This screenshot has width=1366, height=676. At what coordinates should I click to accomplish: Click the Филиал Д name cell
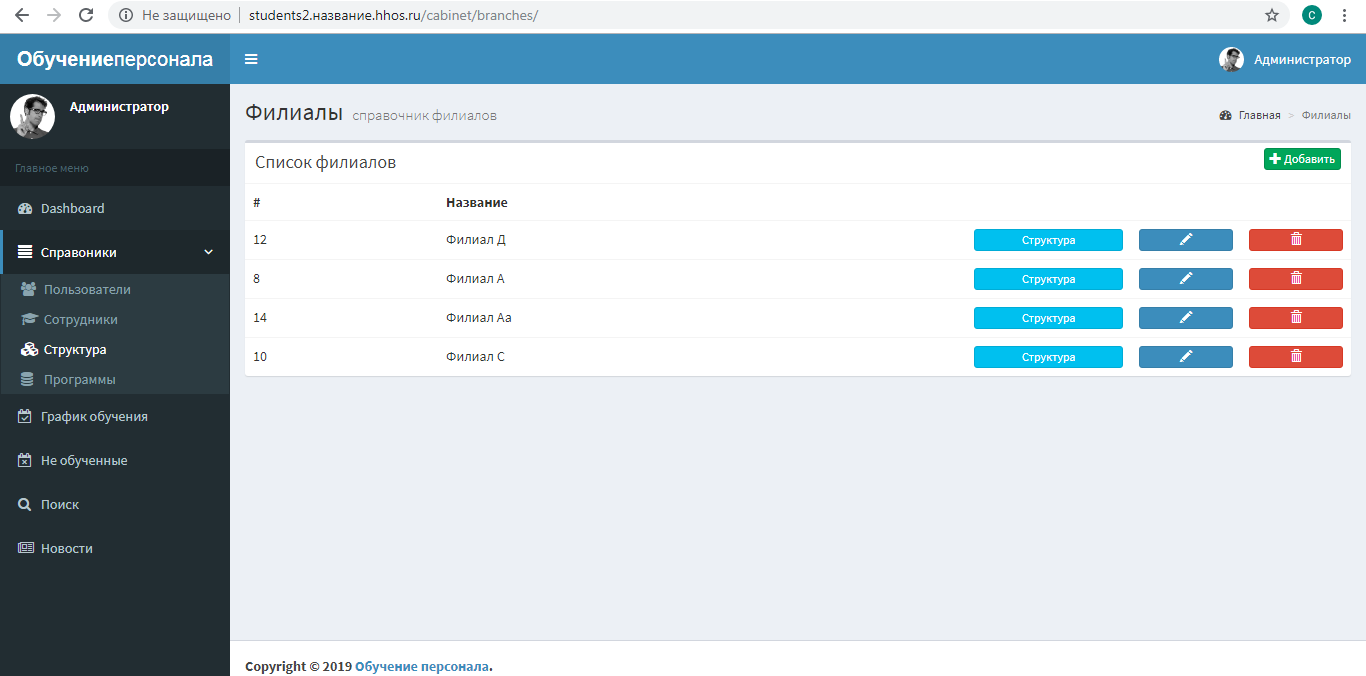476,240
